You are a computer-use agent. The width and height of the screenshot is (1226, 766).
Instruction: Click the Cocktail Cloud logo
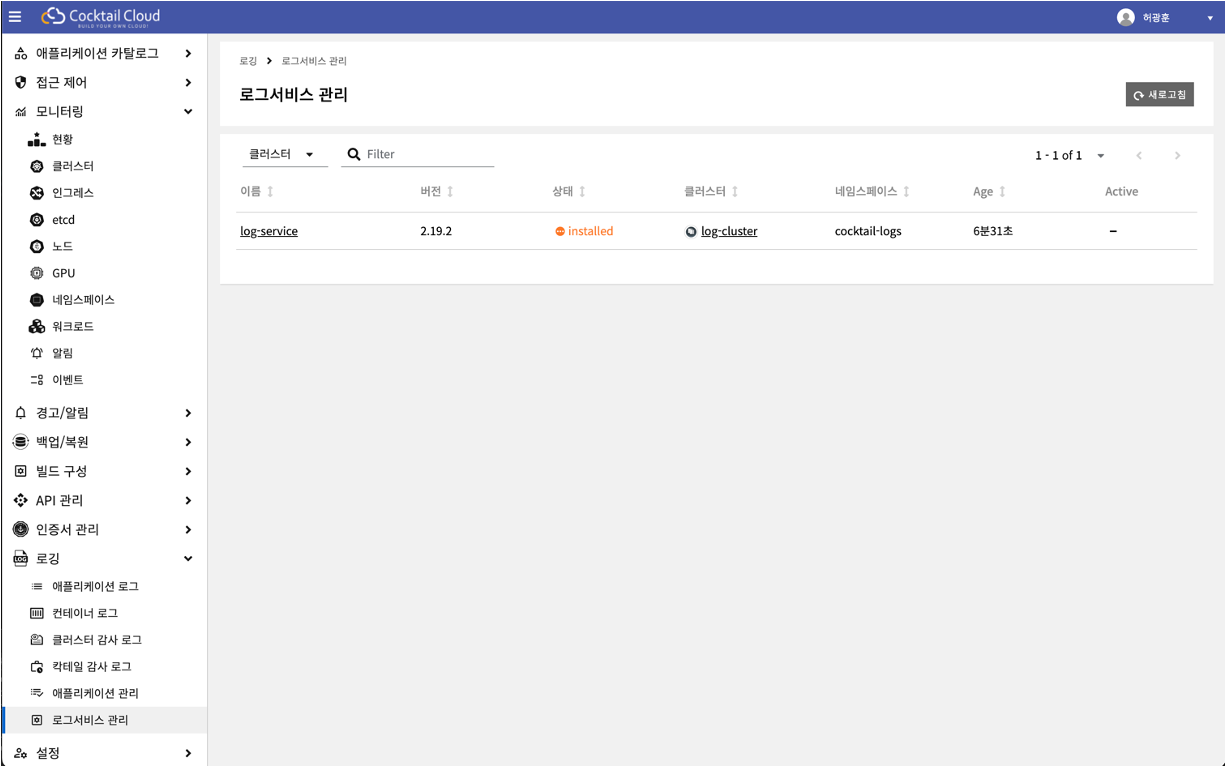pos(100,17)
